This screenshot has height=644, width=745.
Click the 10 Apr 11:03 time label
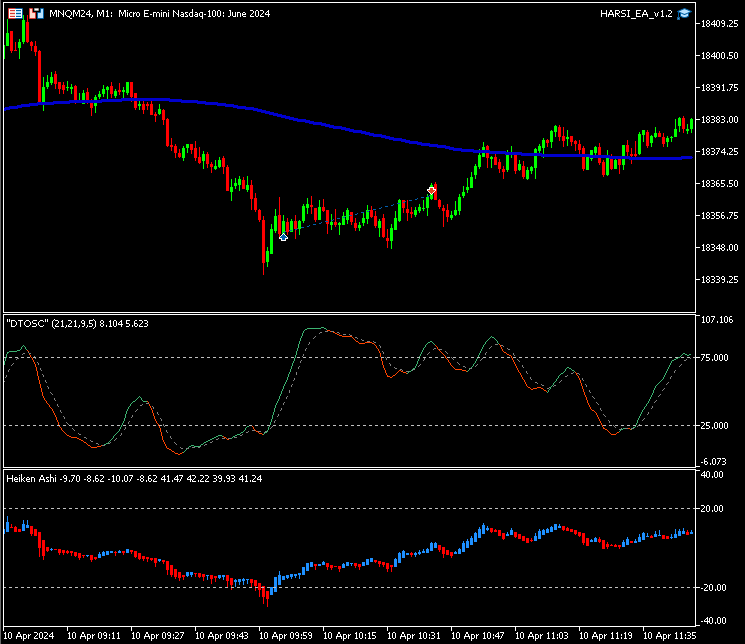click(542, 635)
